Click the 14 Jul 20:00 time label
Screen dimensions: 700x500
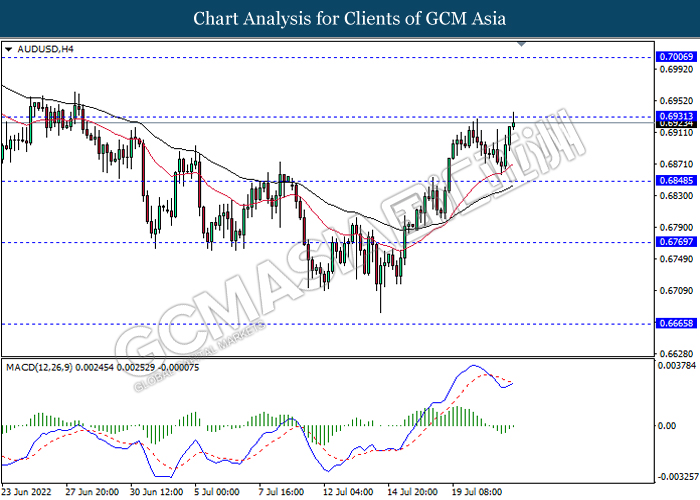412,492
